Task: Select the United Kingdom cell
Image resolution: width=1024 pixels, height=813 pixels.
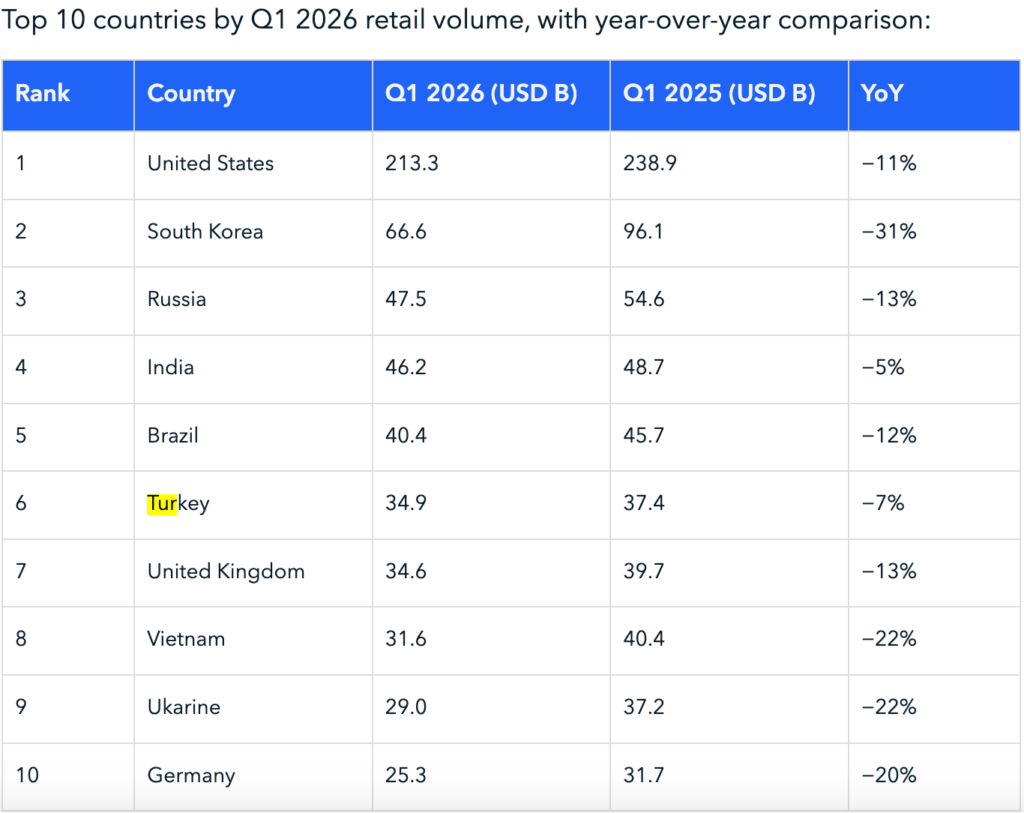Action: [x=253, y=573]
